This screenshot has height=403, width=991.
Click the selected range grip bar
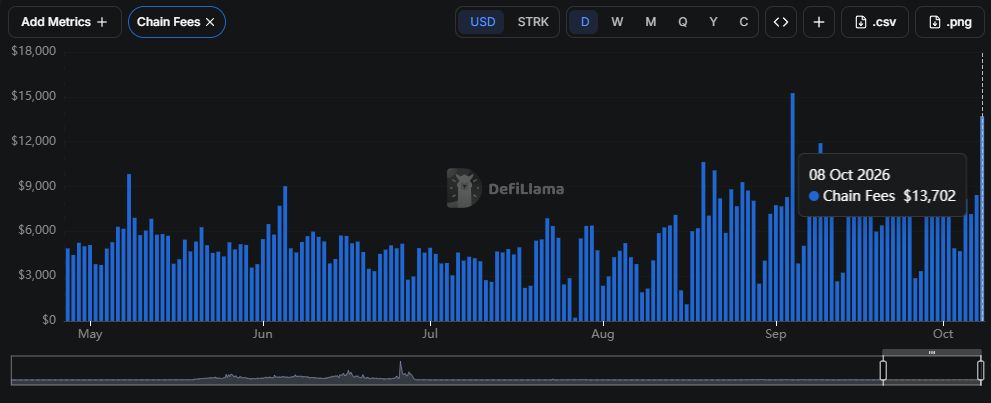coord(932,352)
